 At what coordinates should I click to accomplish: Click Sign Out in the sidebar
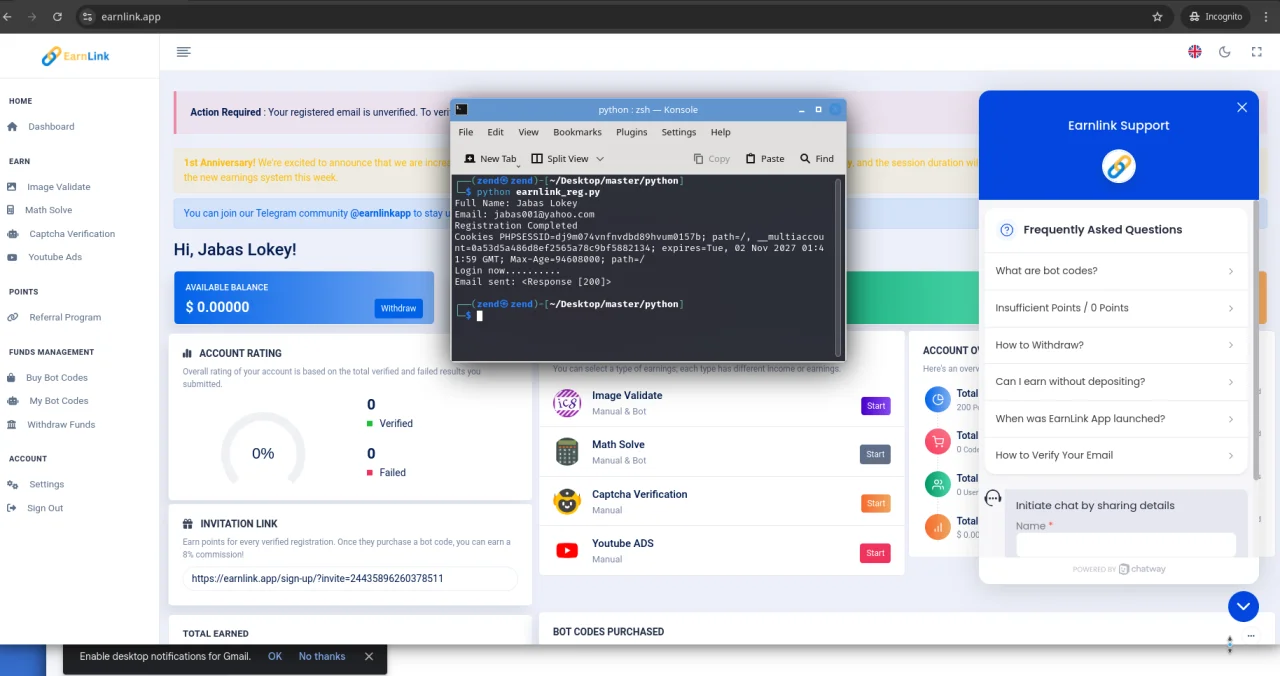click(45, 508)
